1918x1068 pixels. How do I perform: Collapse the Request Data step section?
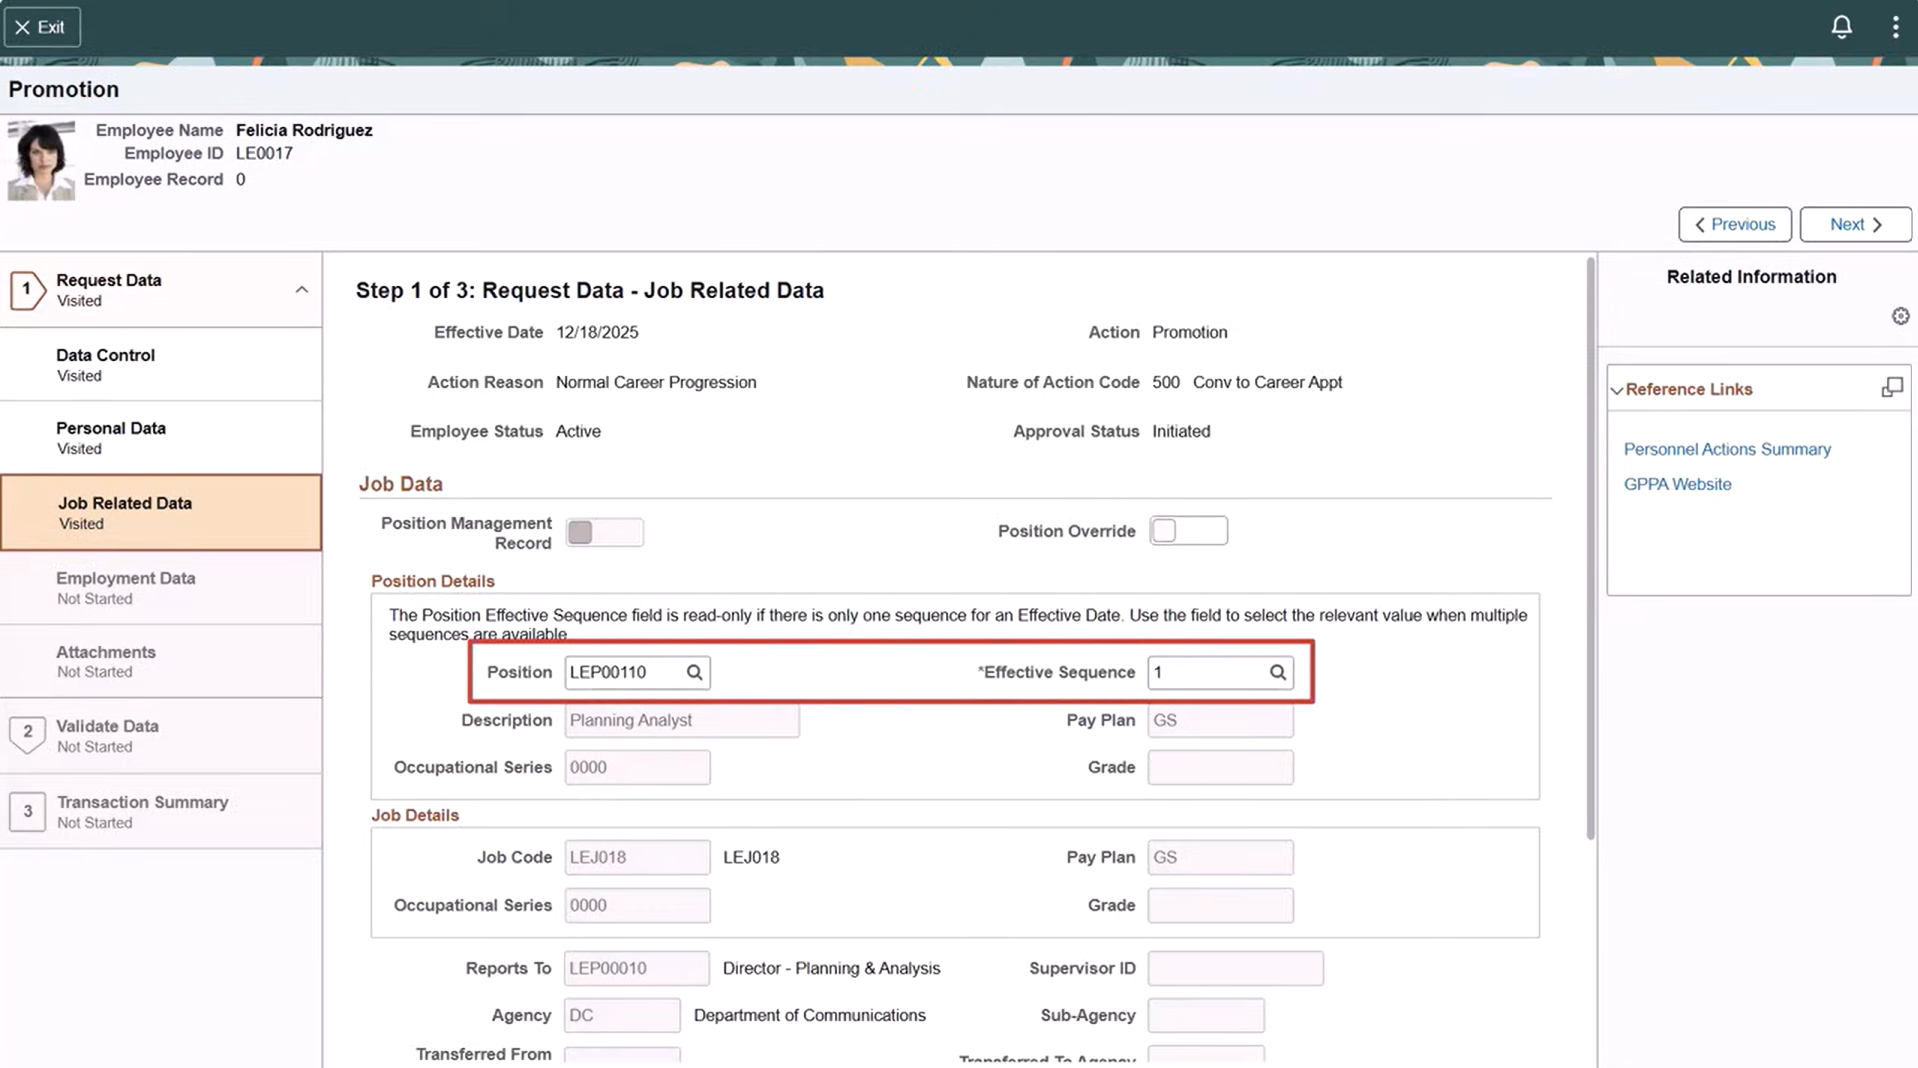click(x=301, y=290)
